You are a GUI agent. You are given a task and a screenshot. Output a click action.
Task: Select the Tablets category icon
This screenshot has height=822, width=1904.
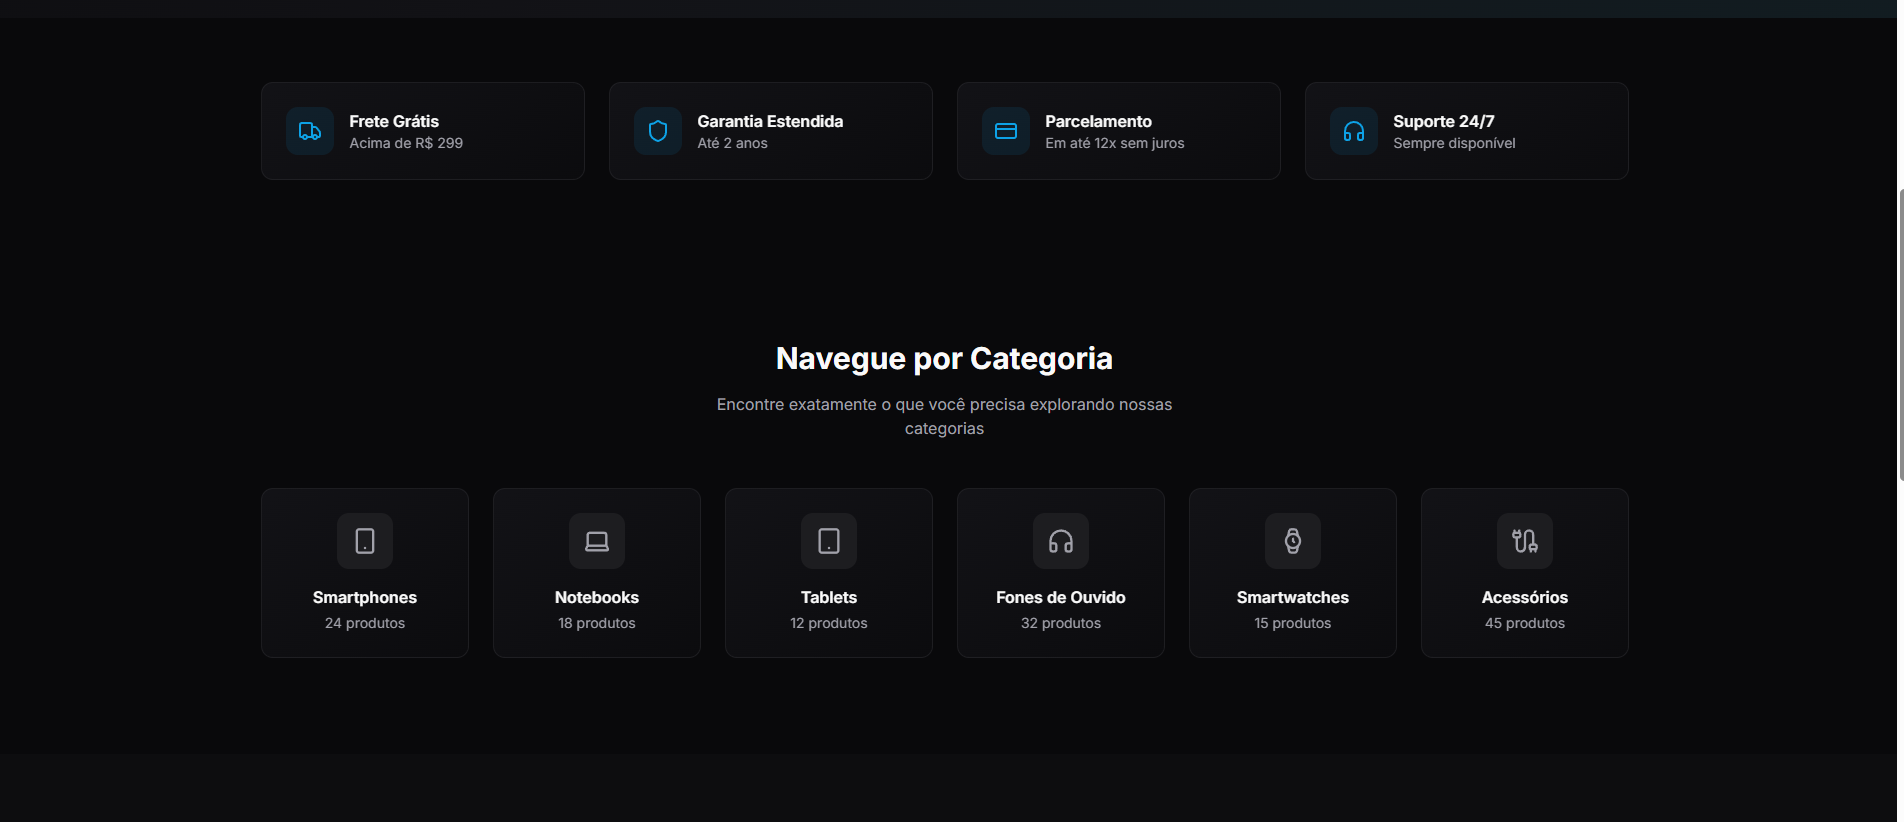[829, 541]
